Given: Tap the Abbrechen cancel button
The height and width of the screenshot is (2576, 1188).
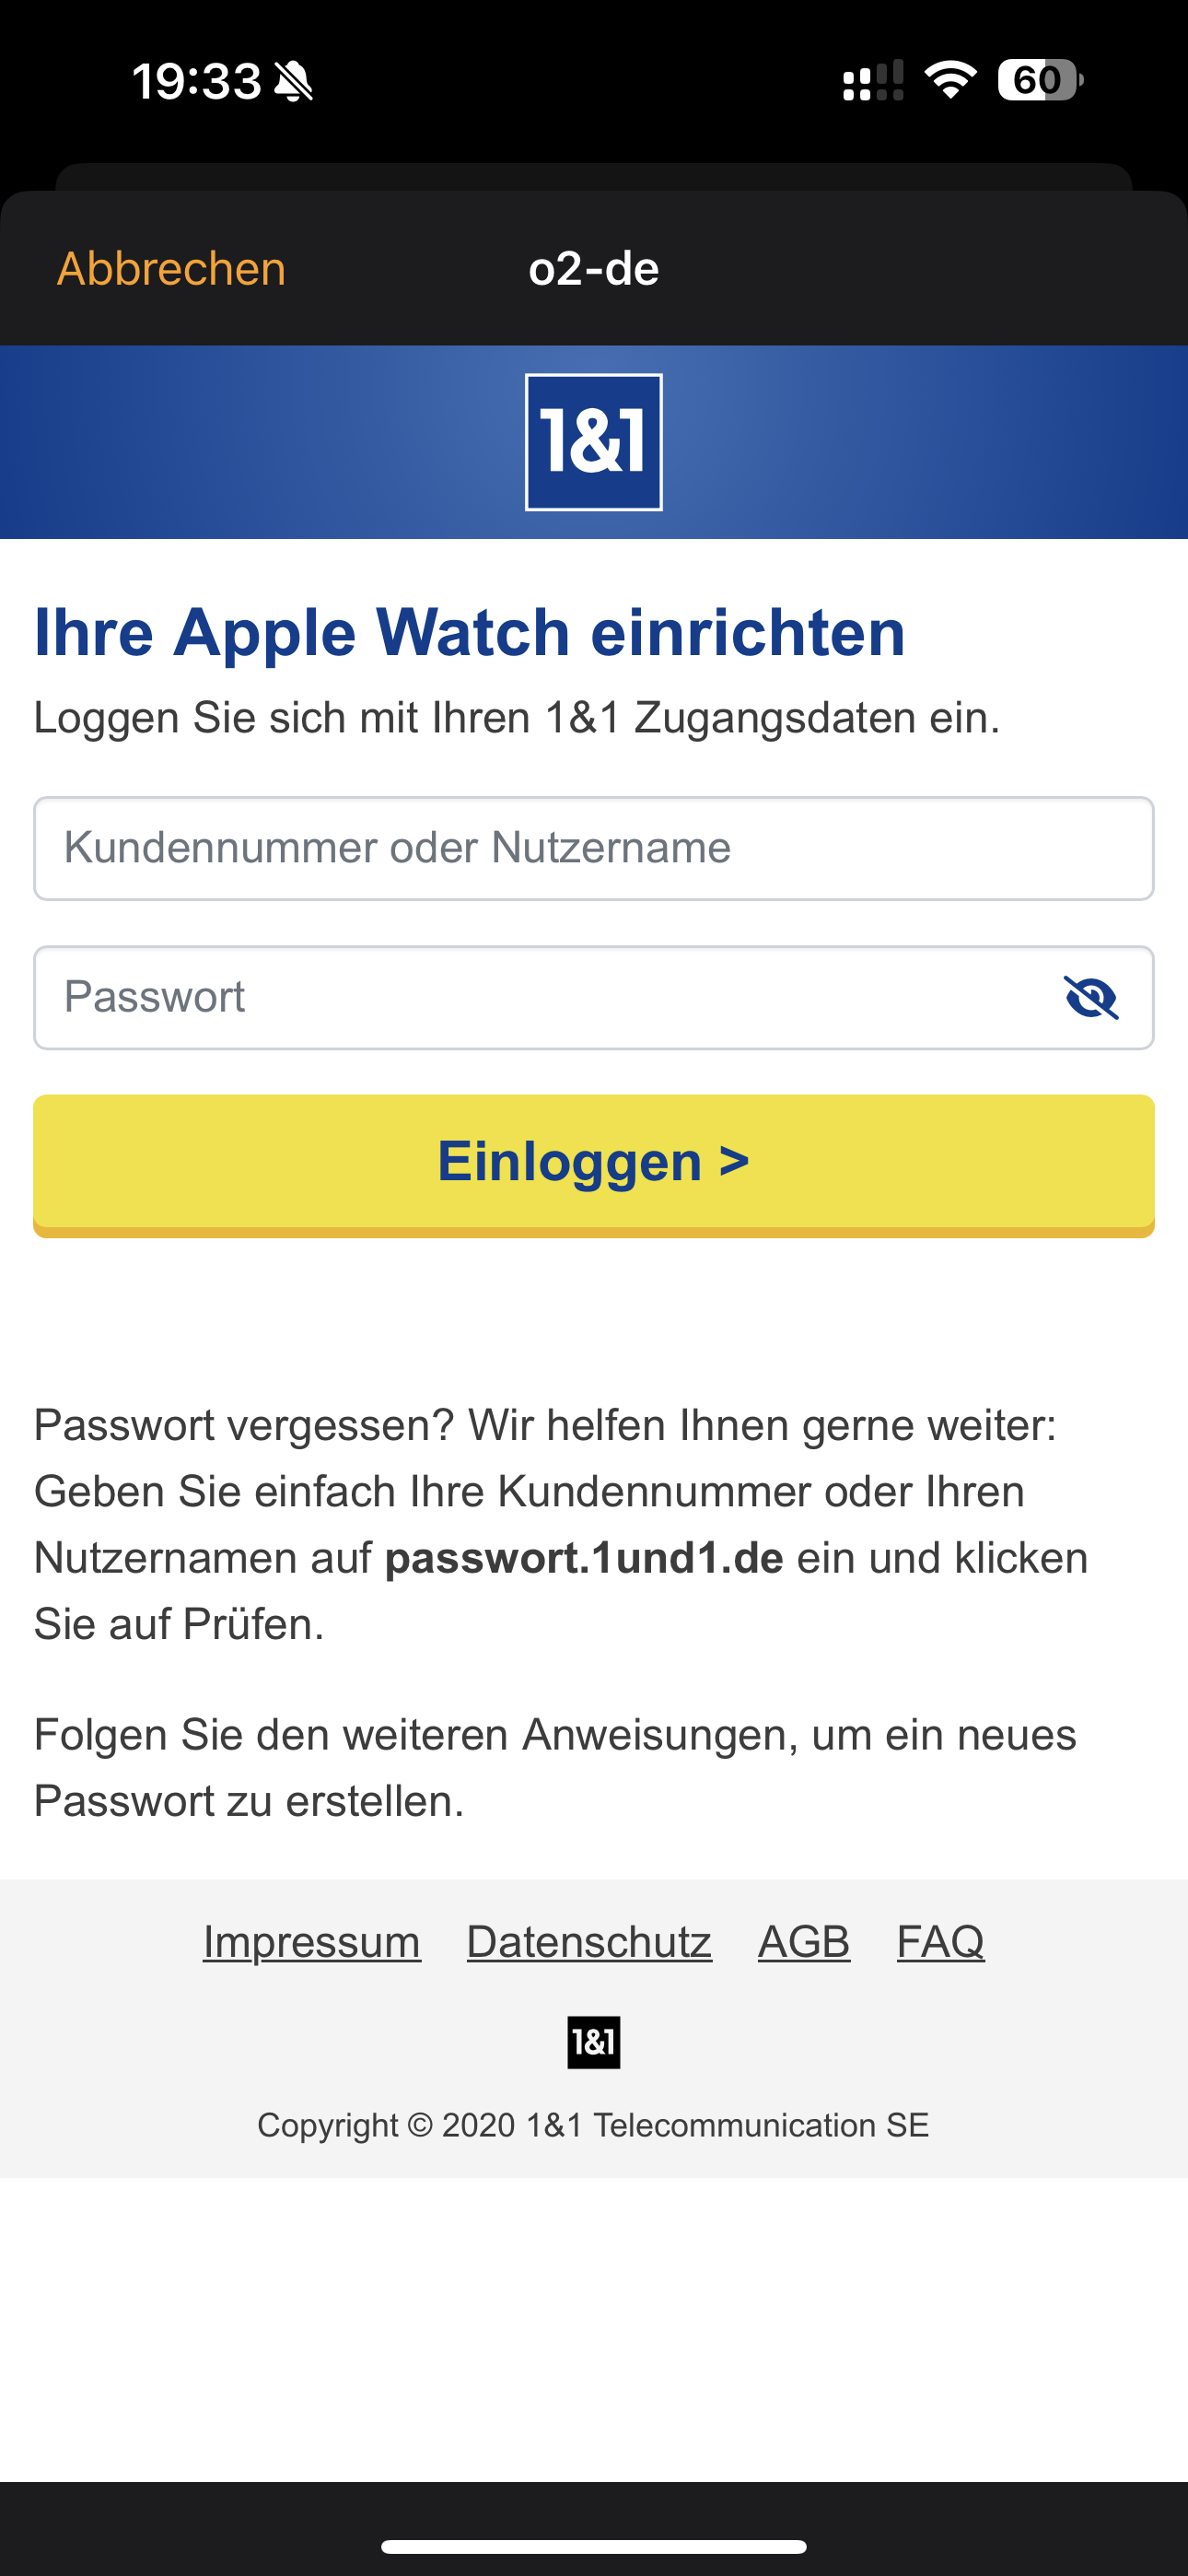Looking at the screenshot, I should coord(171,269).
